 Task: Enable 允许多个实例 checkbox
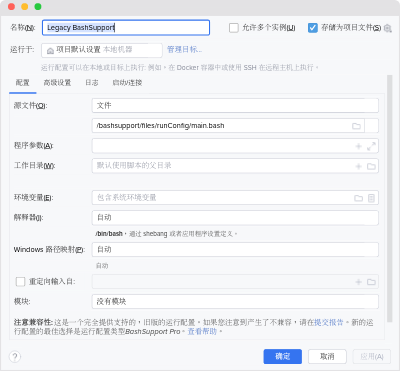tap(234, 28)
